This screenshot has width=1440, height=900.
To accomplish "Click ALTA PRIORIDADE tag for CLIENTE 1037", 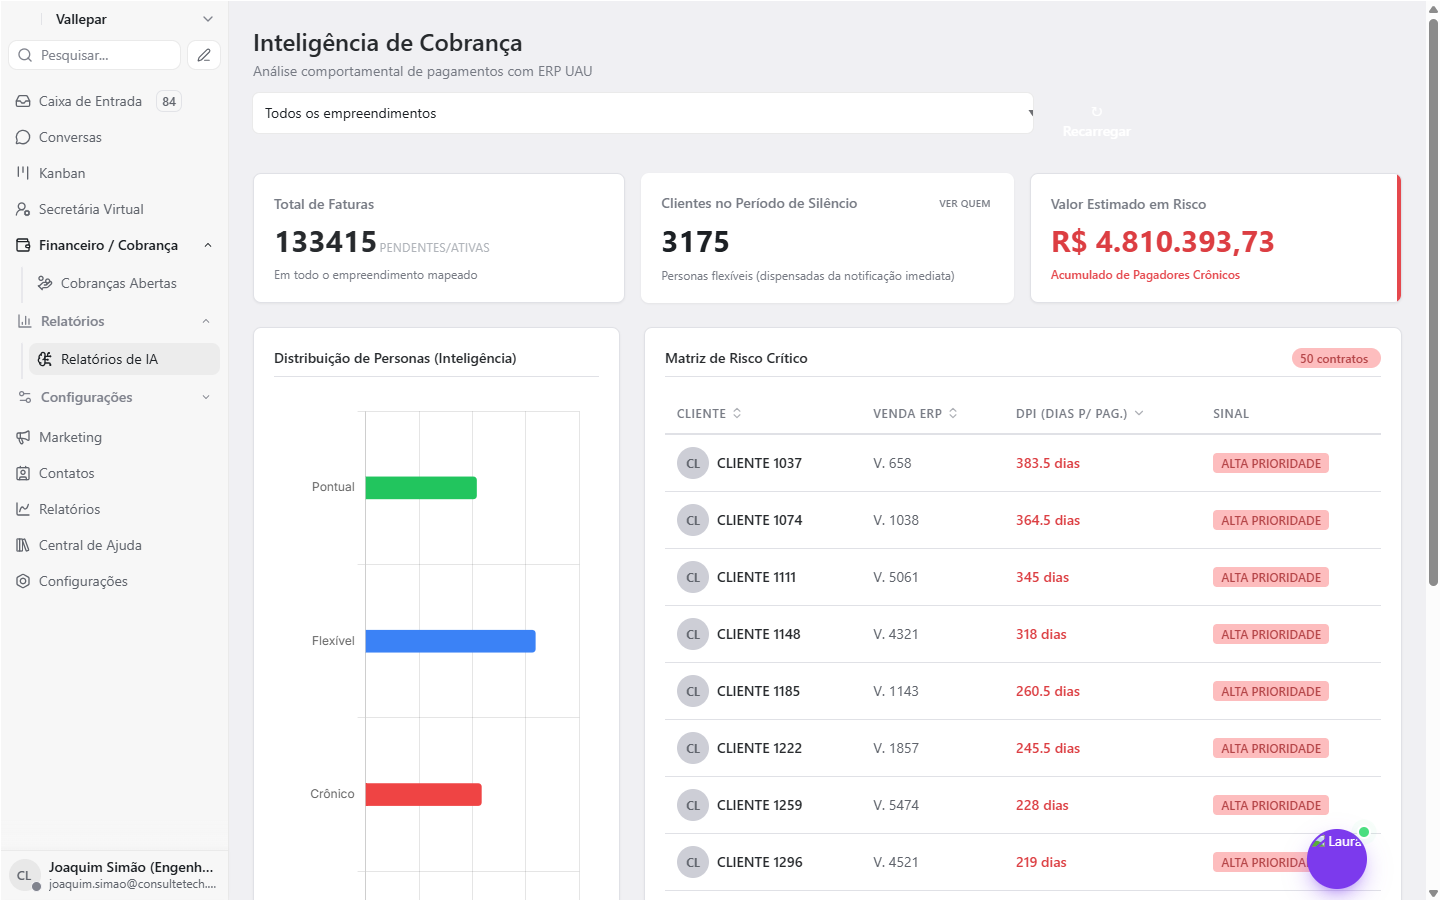I will click(1271, 463).
